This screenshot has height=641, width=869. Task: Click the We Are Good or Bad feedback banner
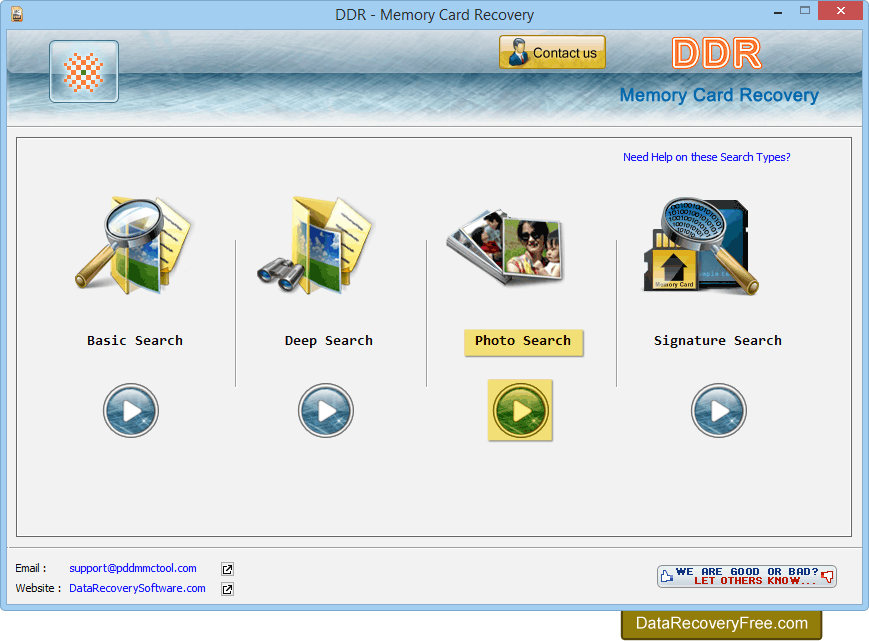[747, 576]
